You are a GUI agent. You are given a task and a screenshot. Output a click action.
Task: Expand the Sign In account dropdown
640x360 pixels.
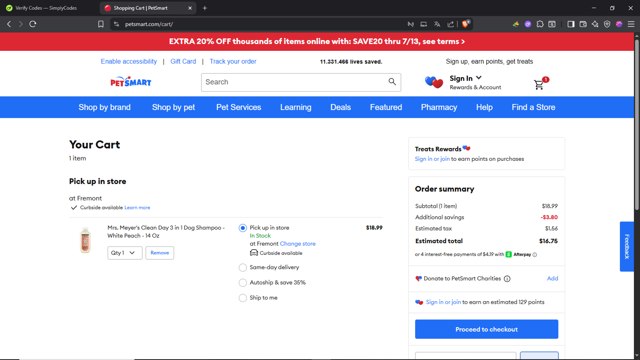click(x=466, y=78)
